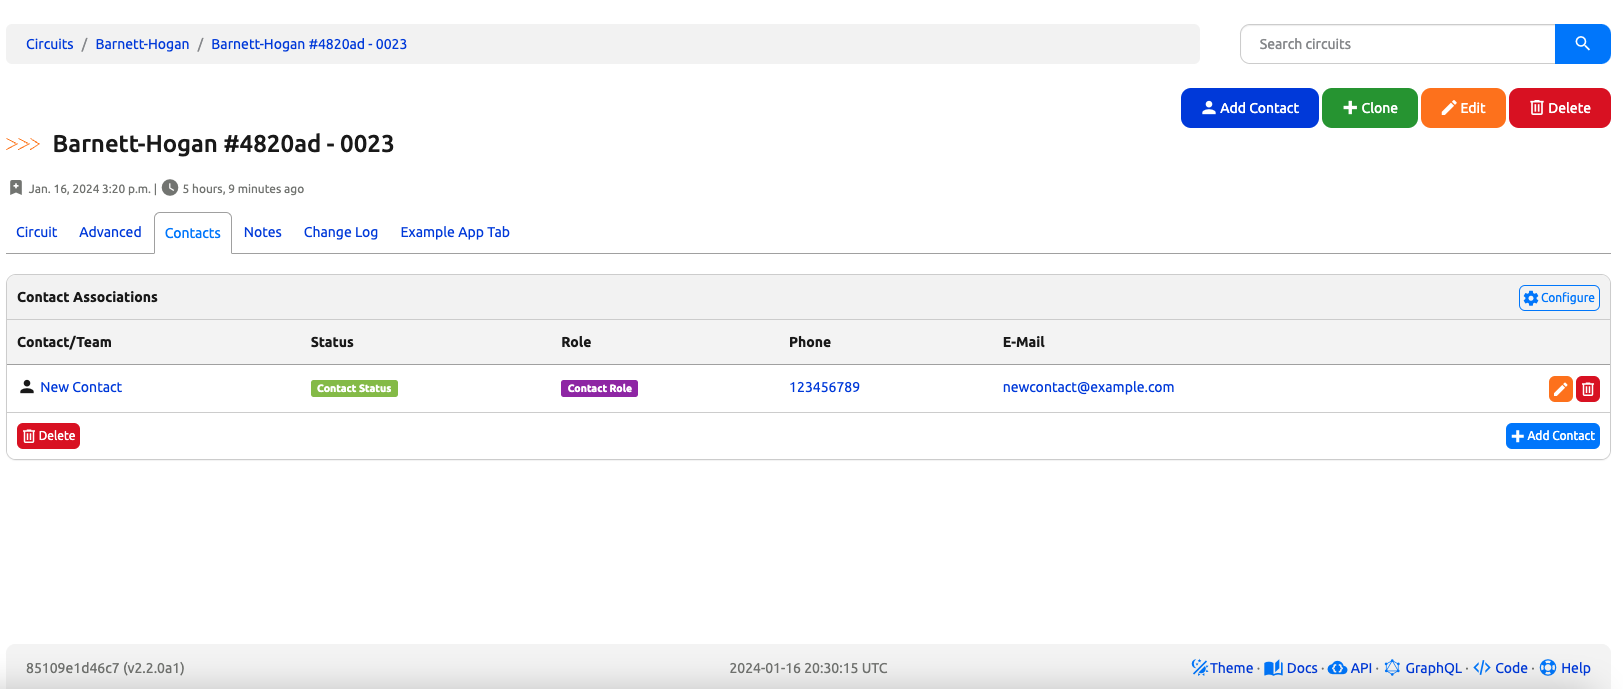Switch to the Change Log tab
This screenshot has width=1623, height=689.
341,232
